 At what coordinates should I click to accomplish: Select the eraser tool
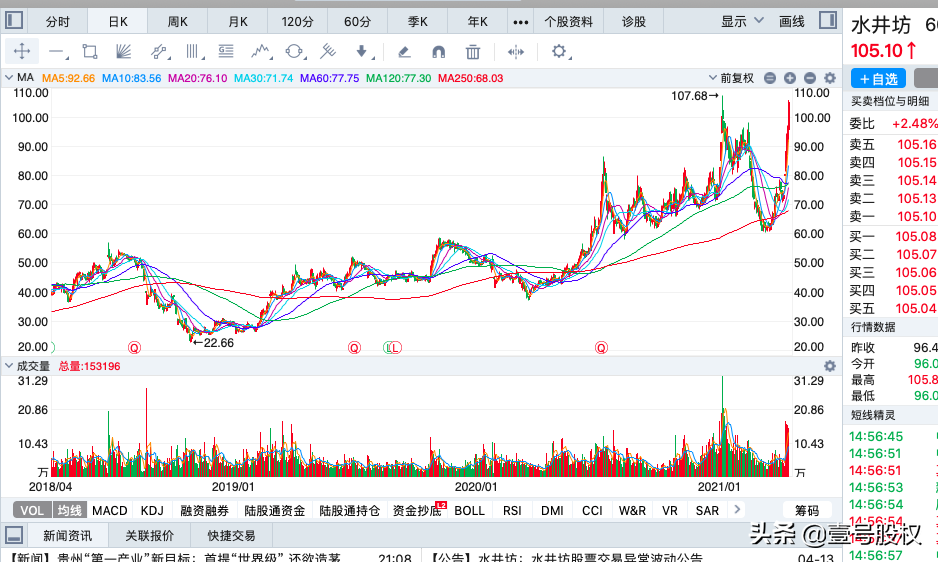click(x=404, y=52)
